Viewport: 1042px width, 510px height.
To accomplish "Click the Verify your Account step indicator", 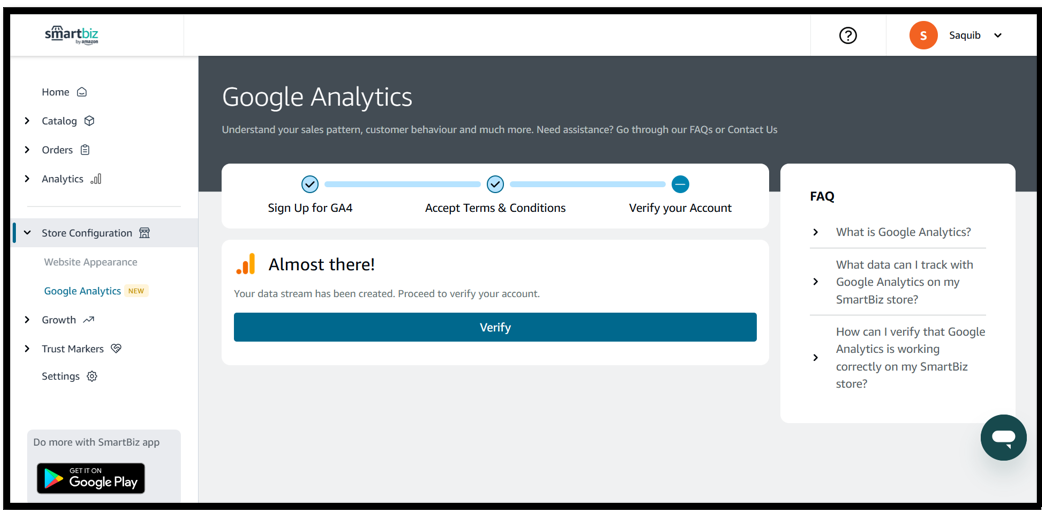I will (x=680, y=184).
